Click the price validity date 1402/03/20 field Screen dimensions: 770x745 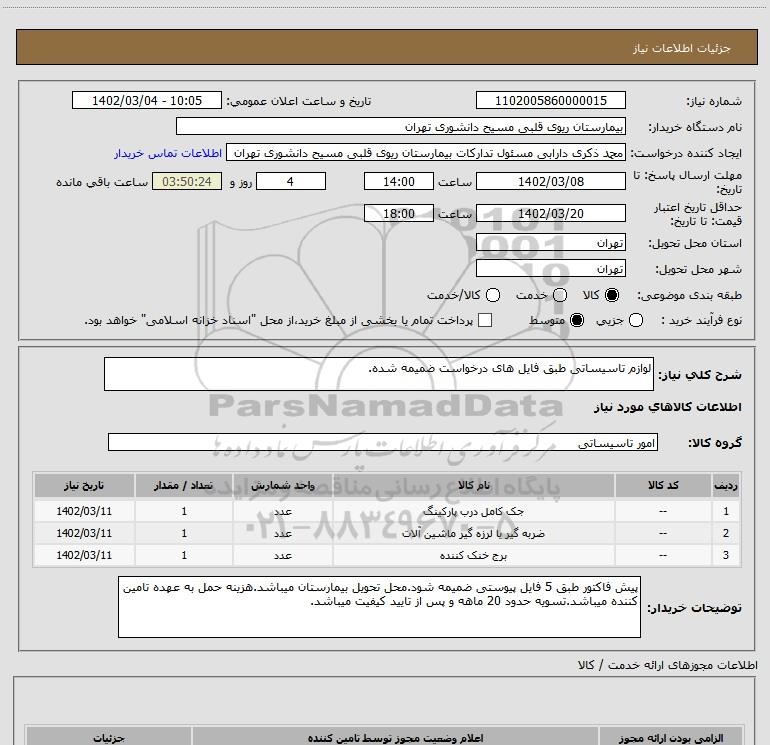pos(550,214)
